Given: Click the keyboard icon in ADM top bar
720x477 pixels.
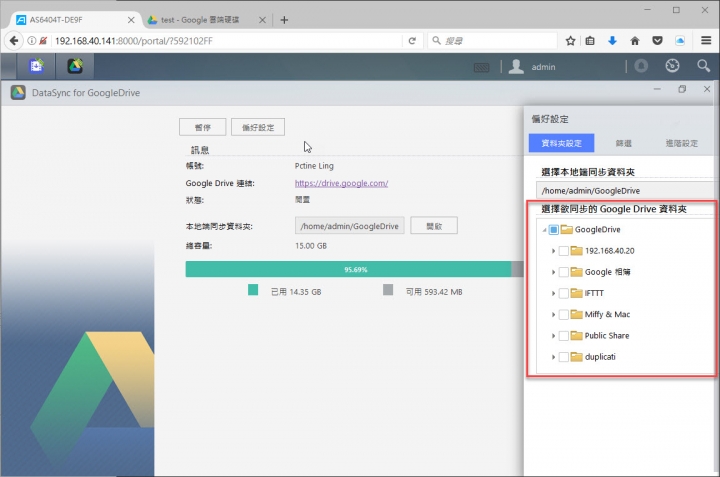Looking at the screenshot, I should (x=481, y=68).
